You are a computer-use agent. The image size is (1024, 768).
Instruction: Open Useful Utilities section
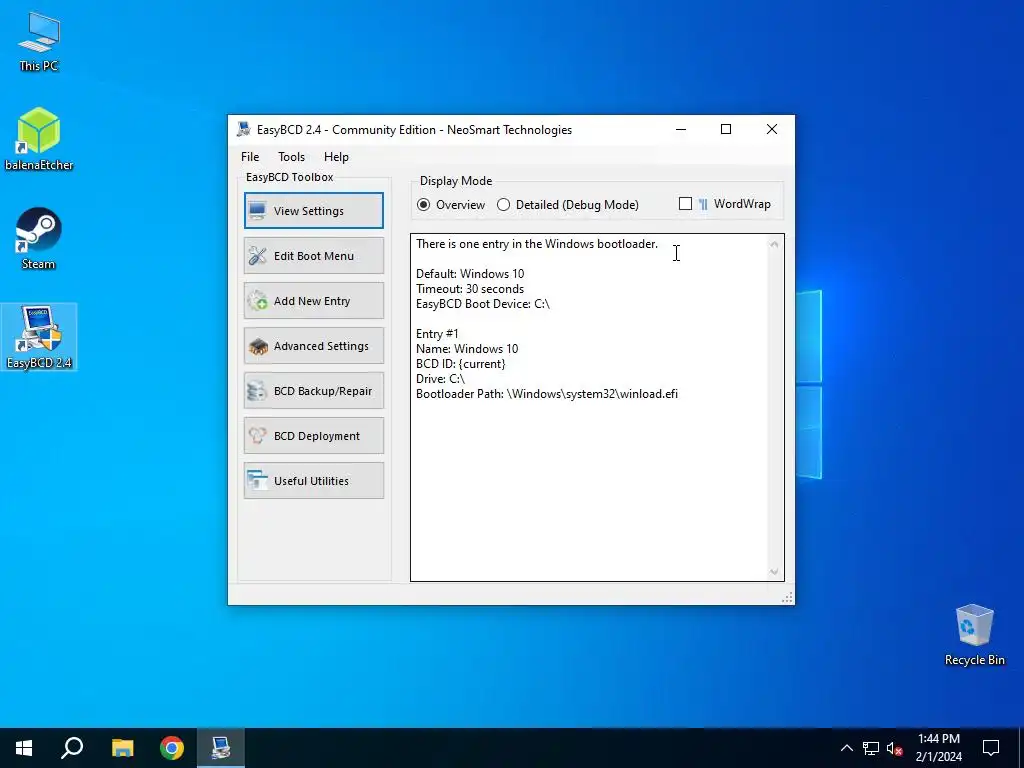tap(313, 481)
